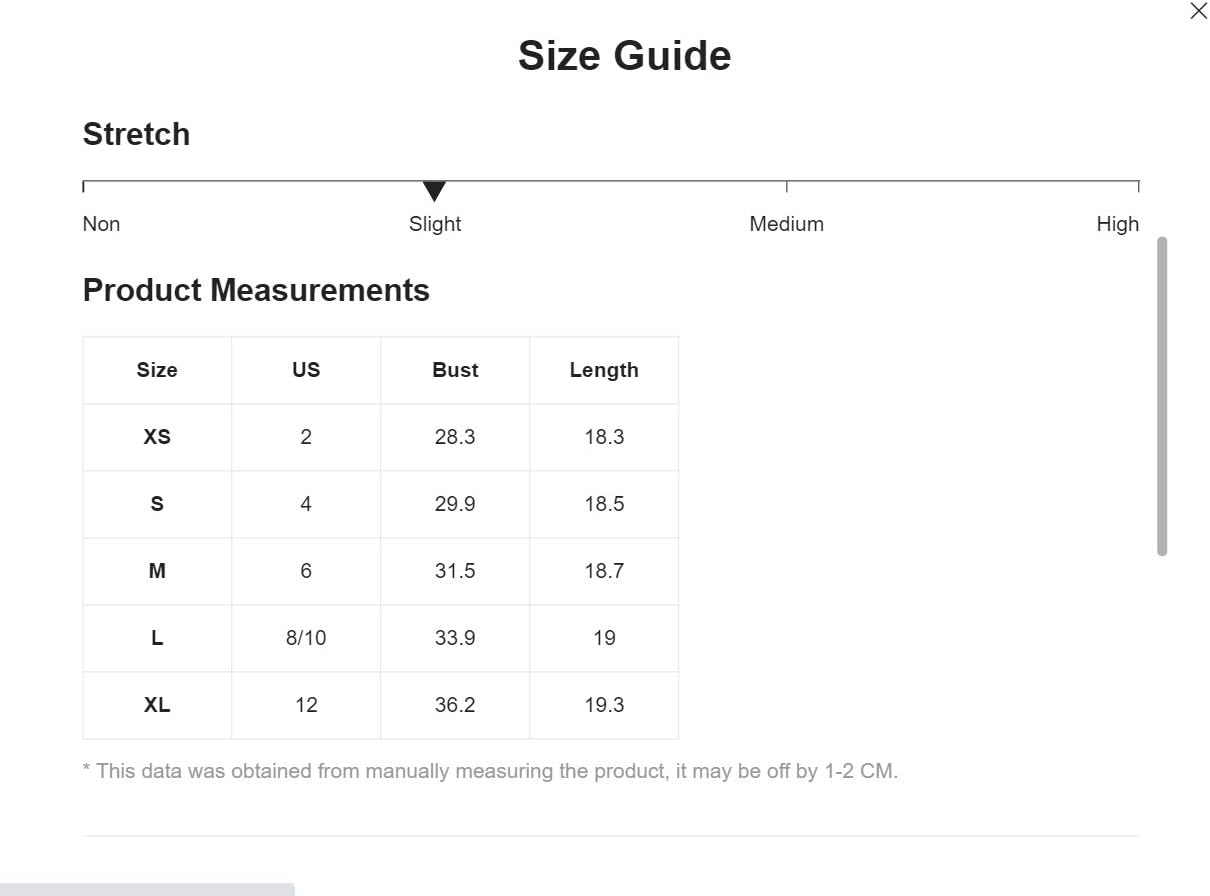
Task: Click US size 4 cell
Action: pos(306,504)
